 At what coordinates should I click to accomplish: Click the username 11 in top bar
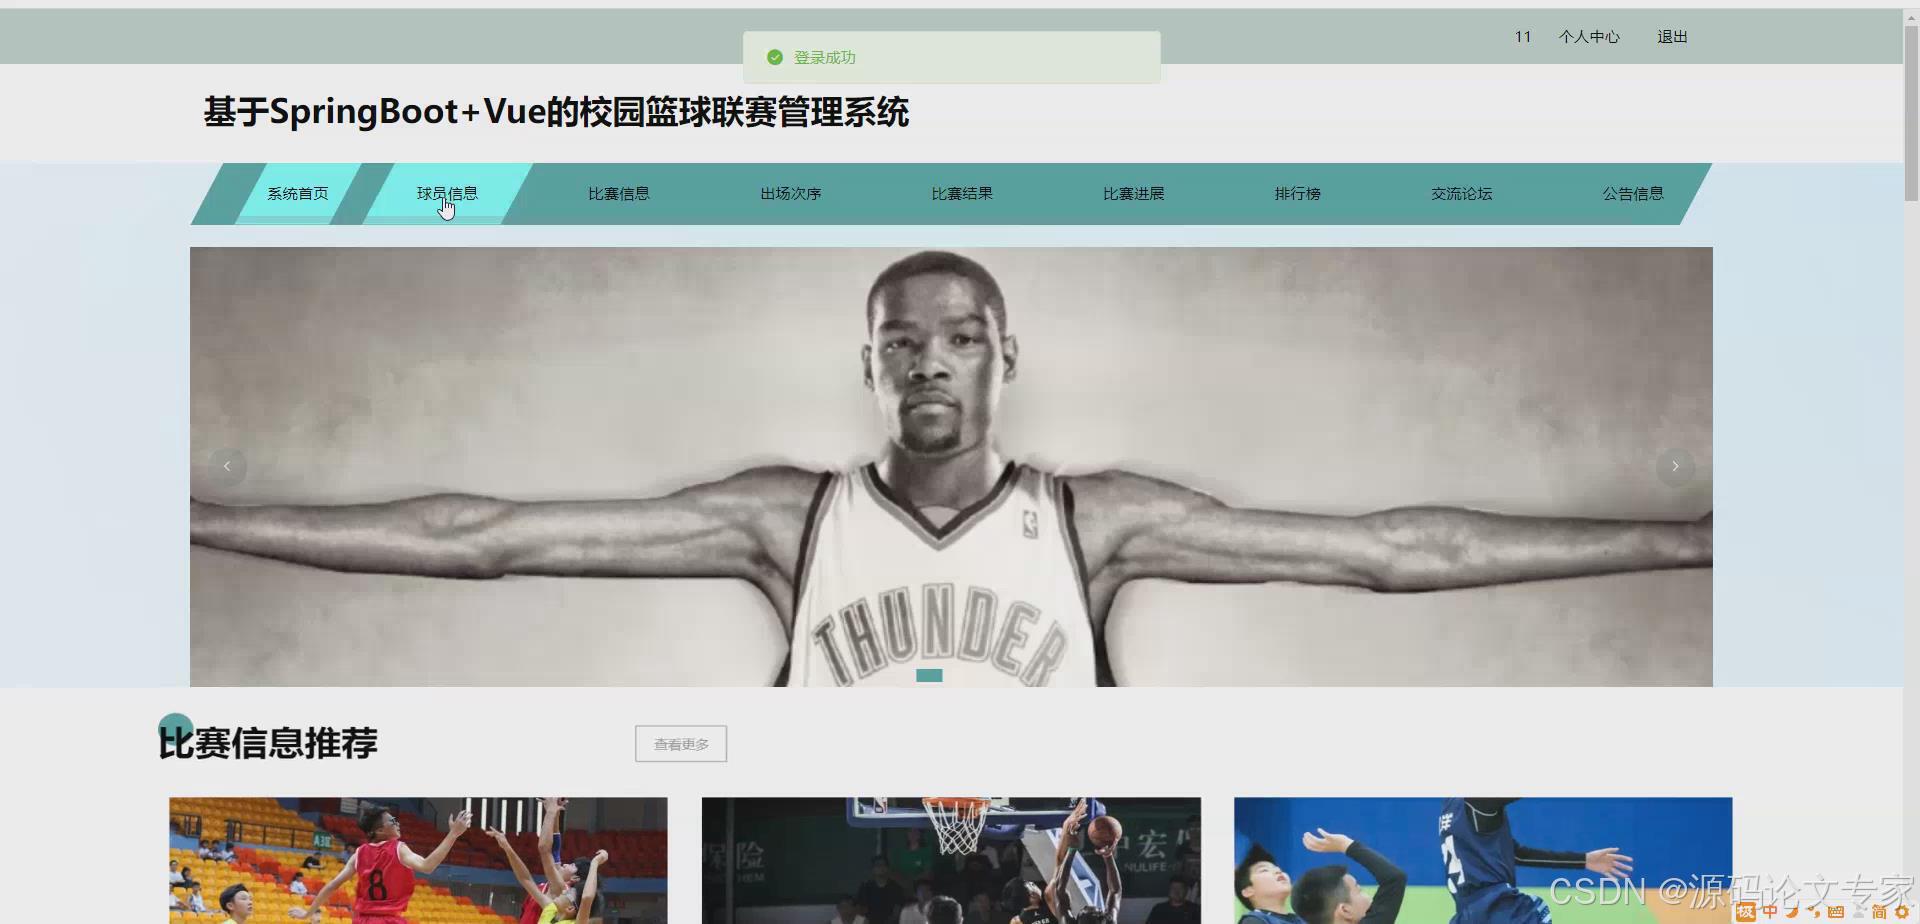(x=1523, y=37)
